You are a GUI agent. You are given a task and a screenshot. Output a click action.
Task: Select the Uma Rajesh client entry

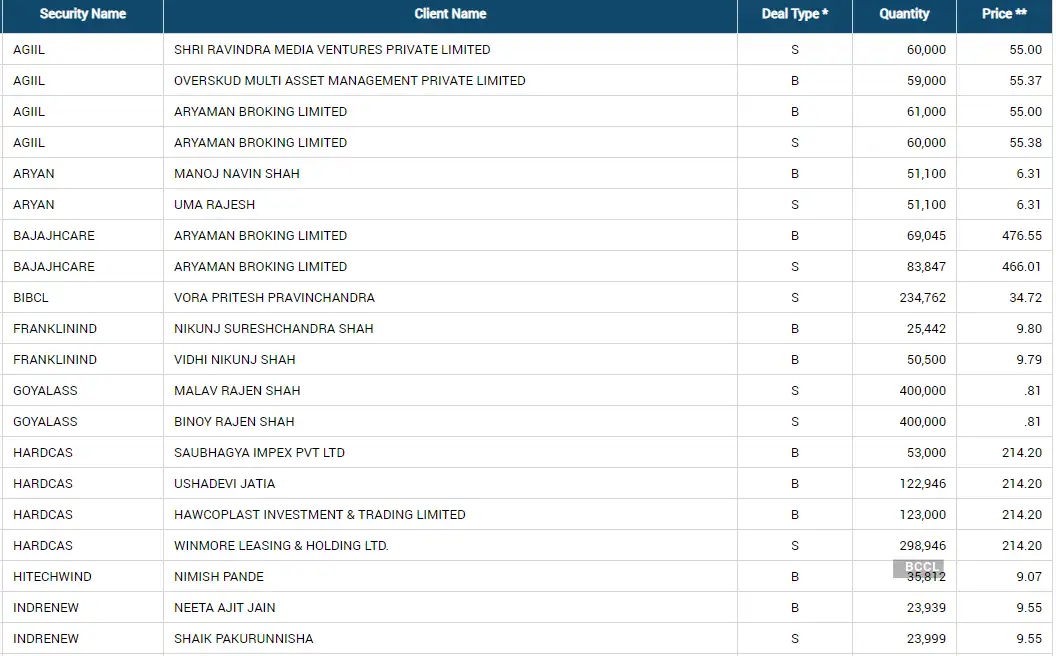(214, 205)
